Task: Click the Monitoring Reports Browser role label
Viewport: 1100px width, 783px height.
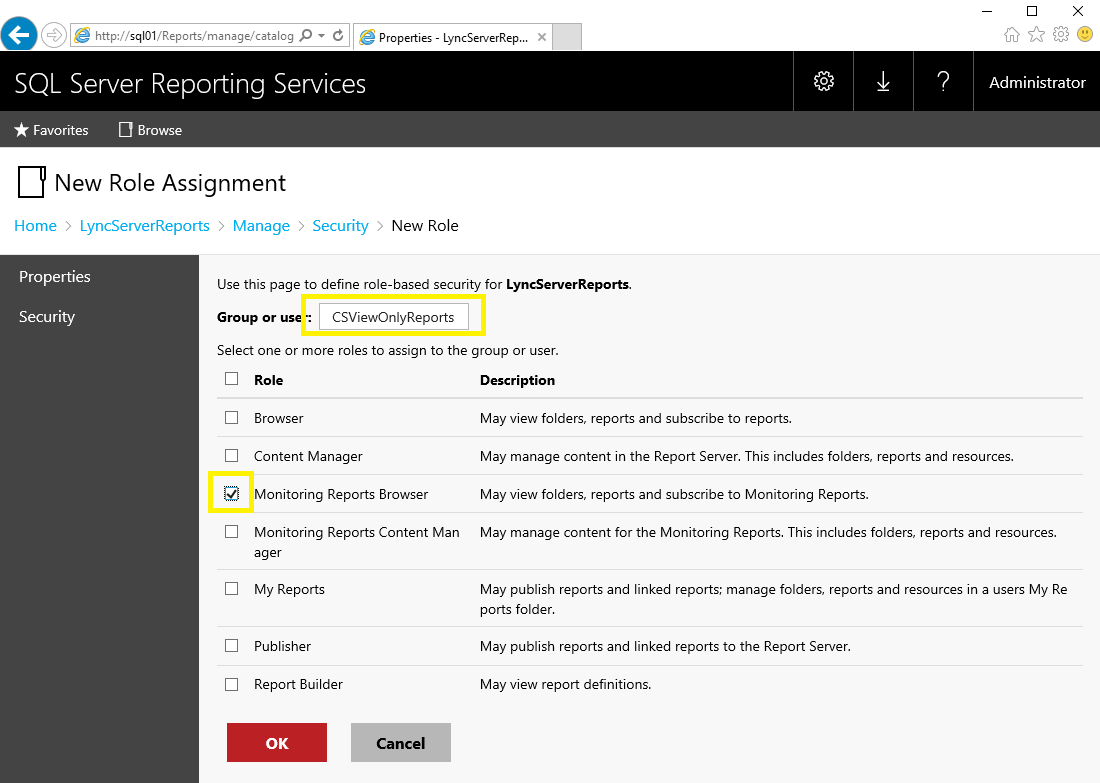Action: tap(341, 494)
